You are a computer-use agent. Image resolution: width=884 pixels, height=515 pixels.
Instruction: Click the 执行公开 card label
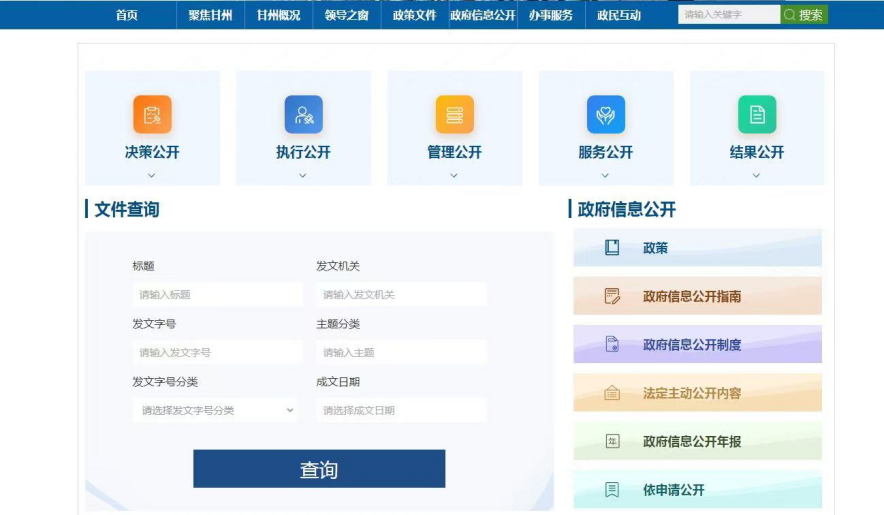(x=303, y=152)
